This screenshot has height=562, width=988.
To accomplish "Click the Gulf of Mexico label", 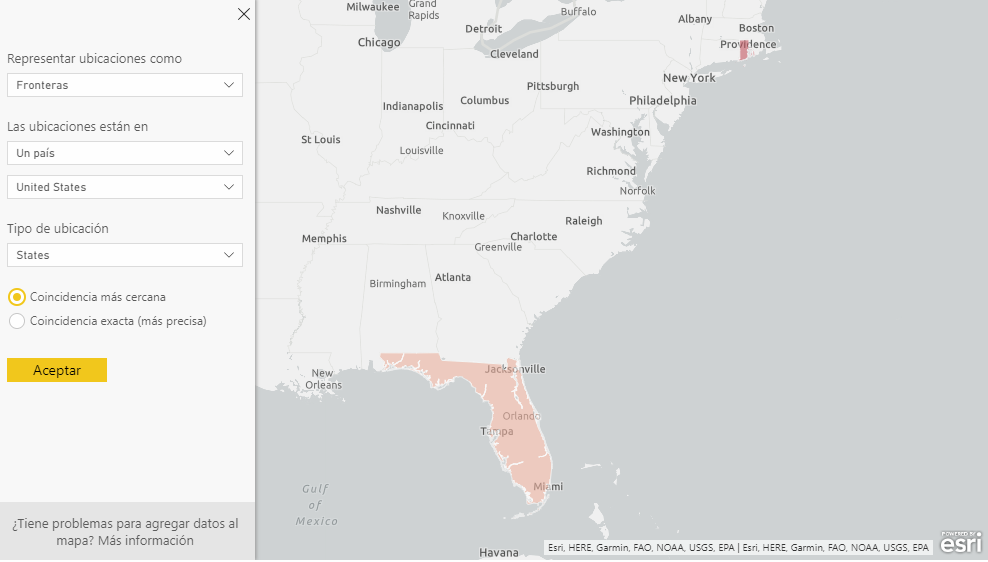I will 316,505.
